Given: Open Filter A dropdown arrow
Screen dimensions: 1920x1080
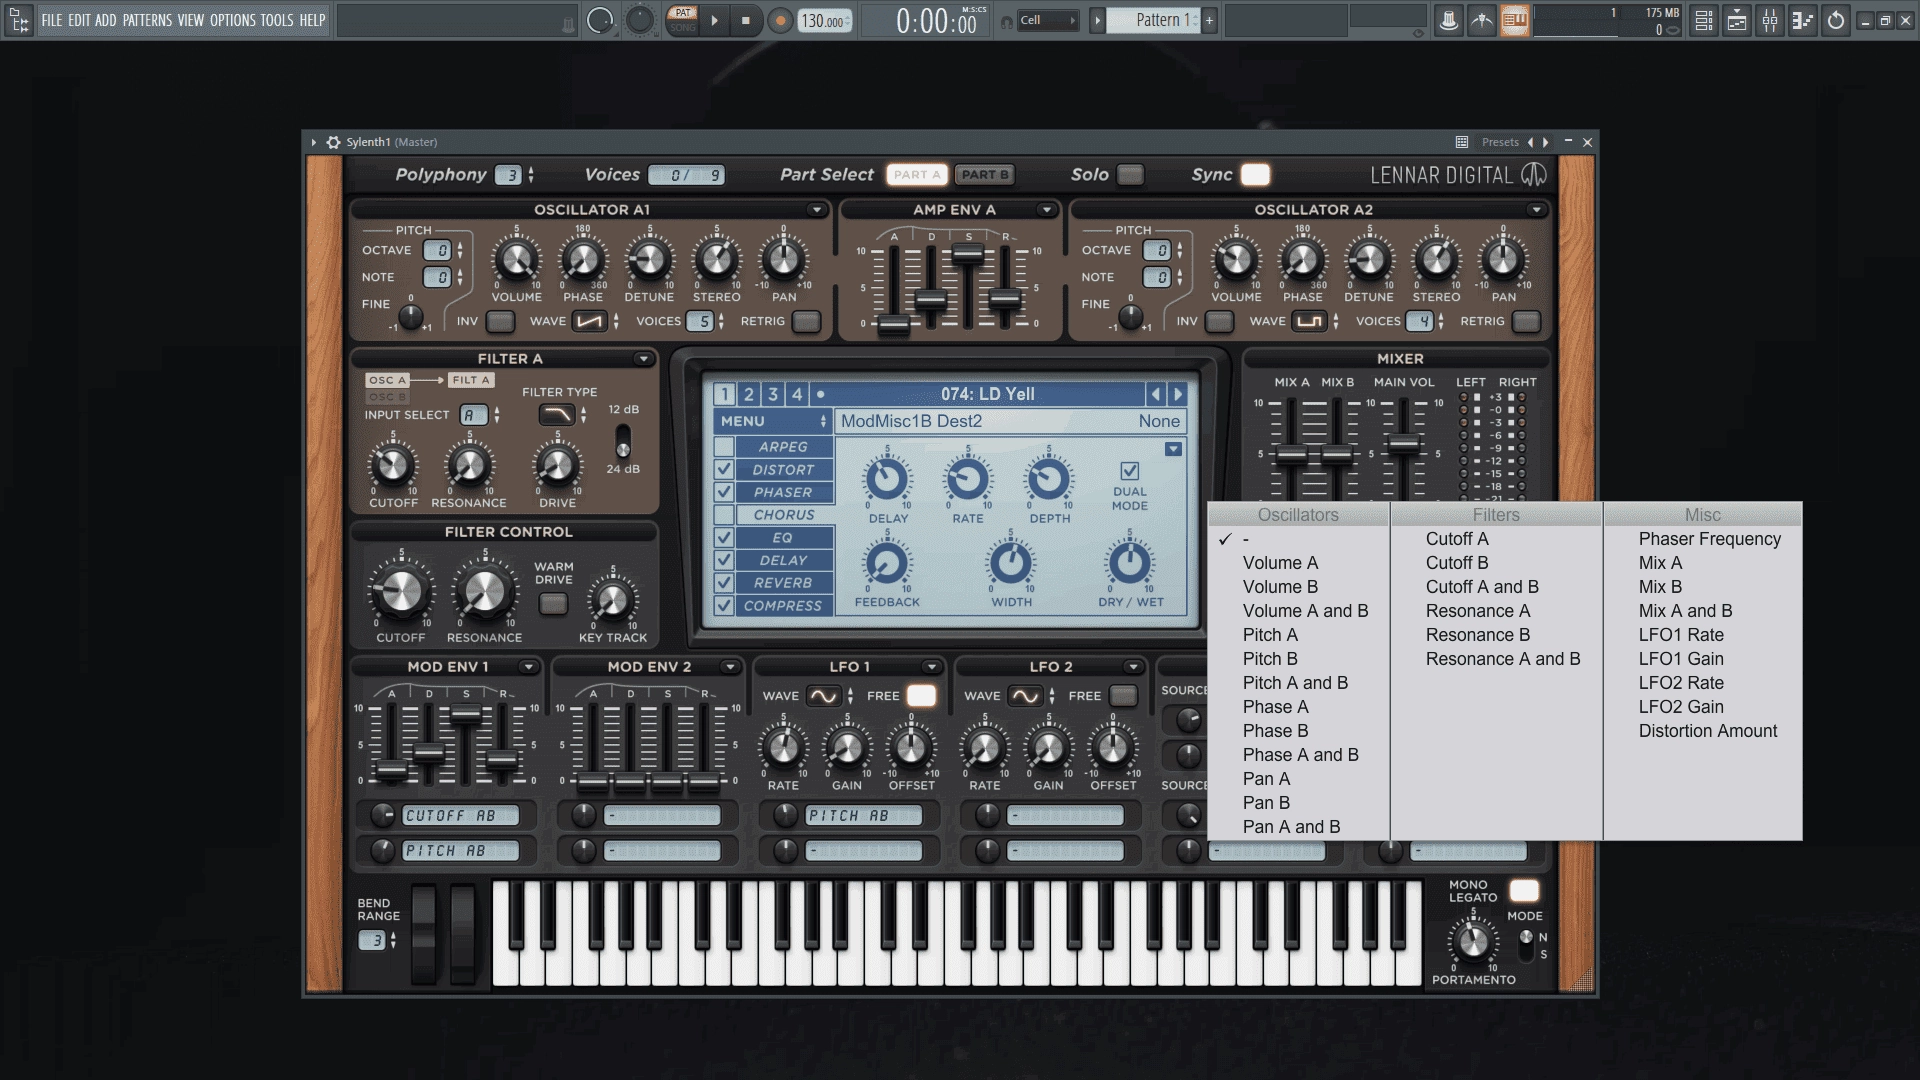Looking at the screenshot, I should (643, 359).
